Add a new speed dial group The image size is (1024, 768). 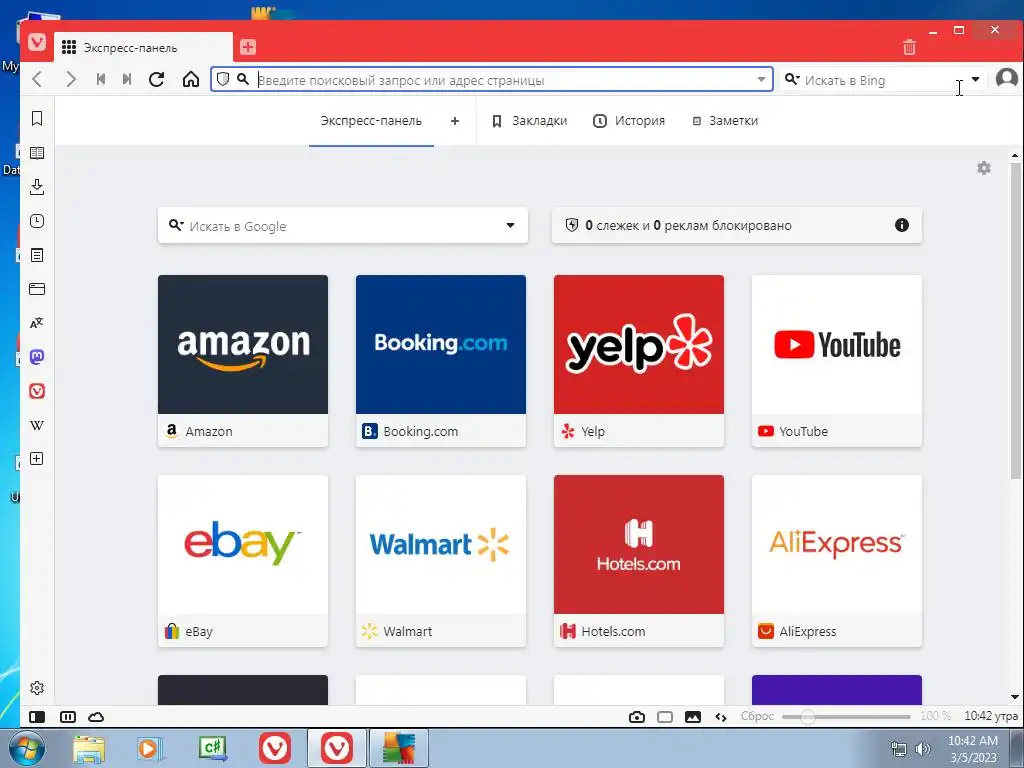pos(455,121)
